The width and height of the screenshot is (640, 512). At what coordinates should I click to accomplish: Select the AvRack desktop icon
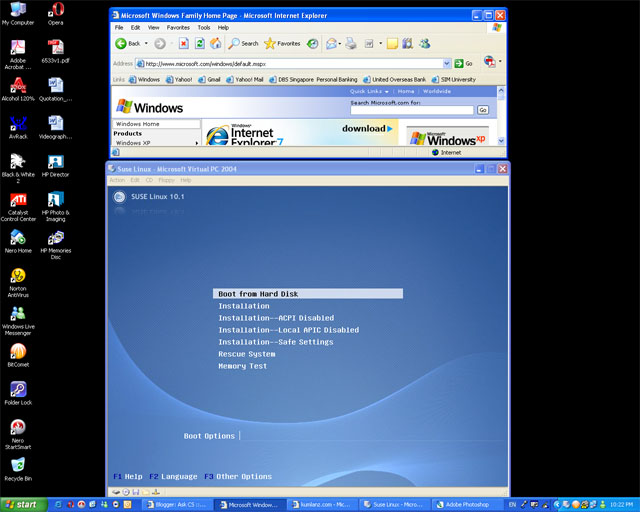pos(18,127)
